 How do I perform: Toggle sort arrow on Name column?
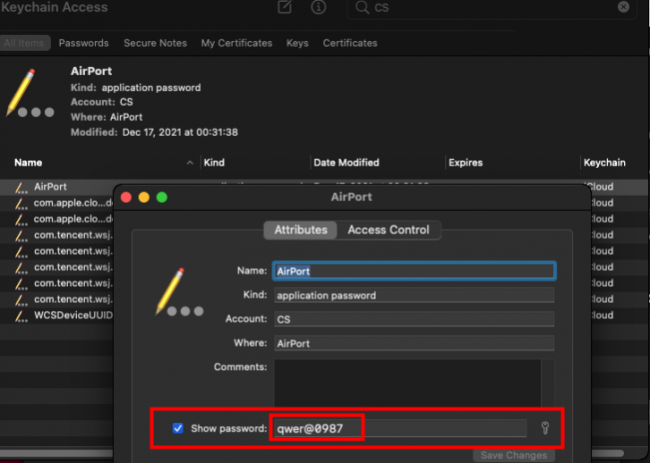190,163
